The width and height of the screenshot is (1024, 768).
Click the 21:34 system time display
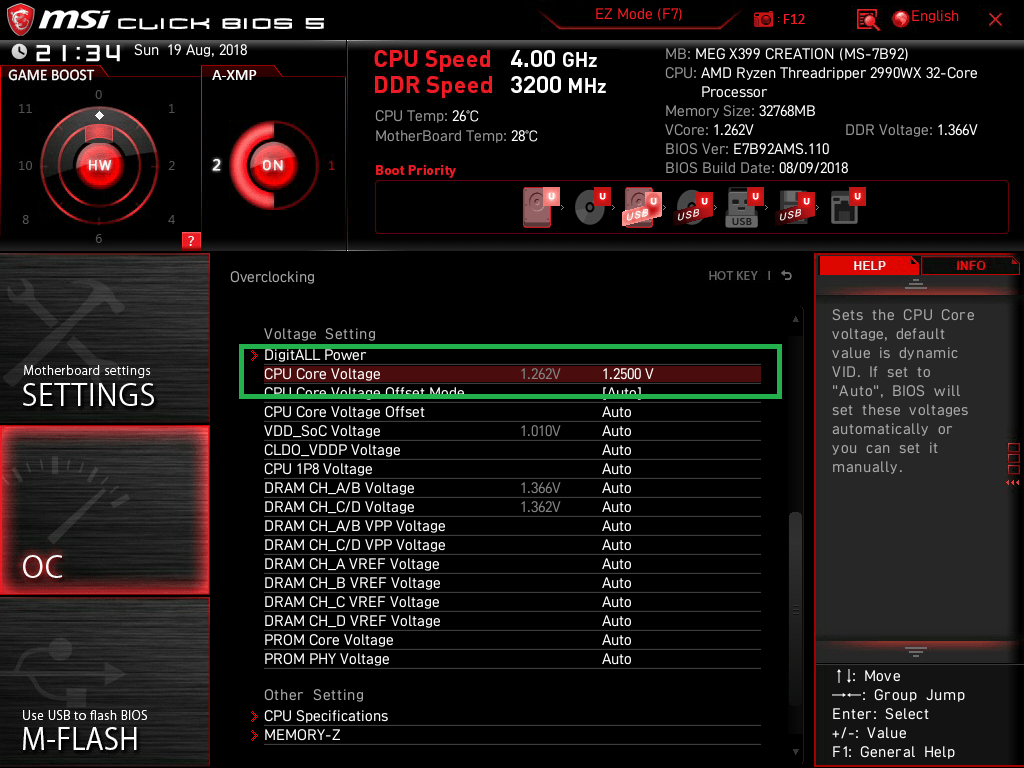(78, 52)
